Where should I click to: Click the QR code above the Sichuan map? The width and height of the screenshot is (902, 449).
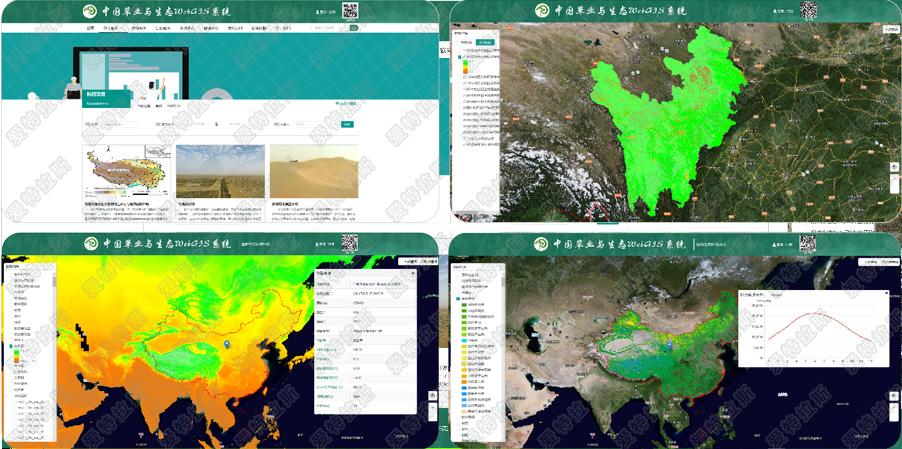pos(807,10)
